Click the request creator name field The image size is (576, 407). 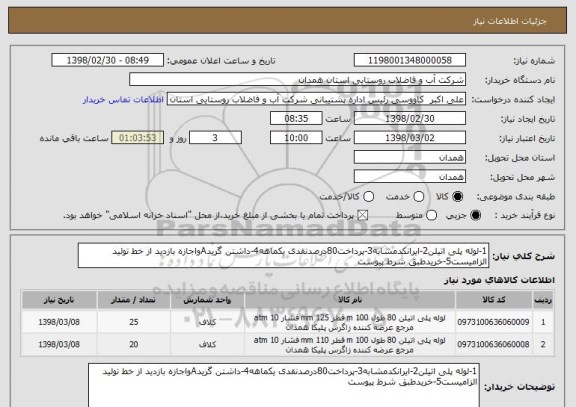[316, 99]
